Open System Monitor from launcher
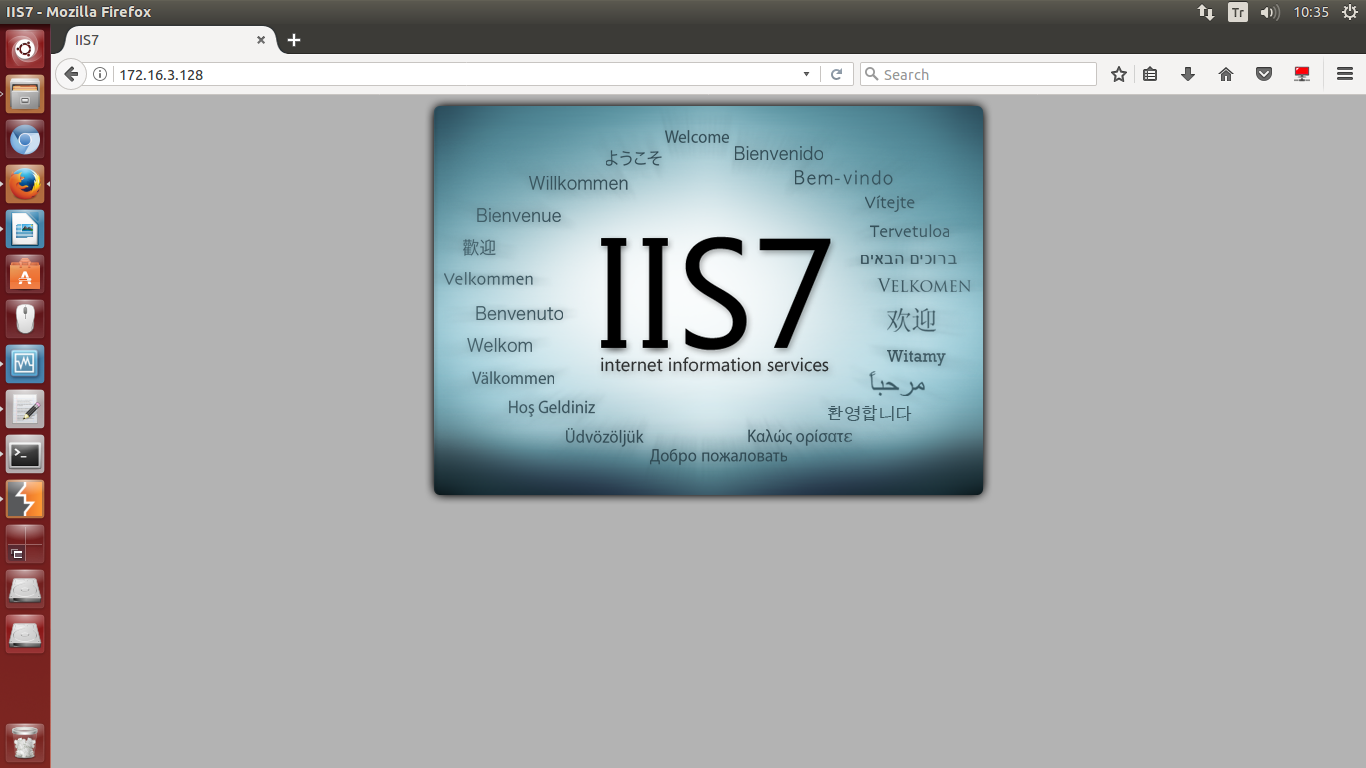 (x=25, y=365)
